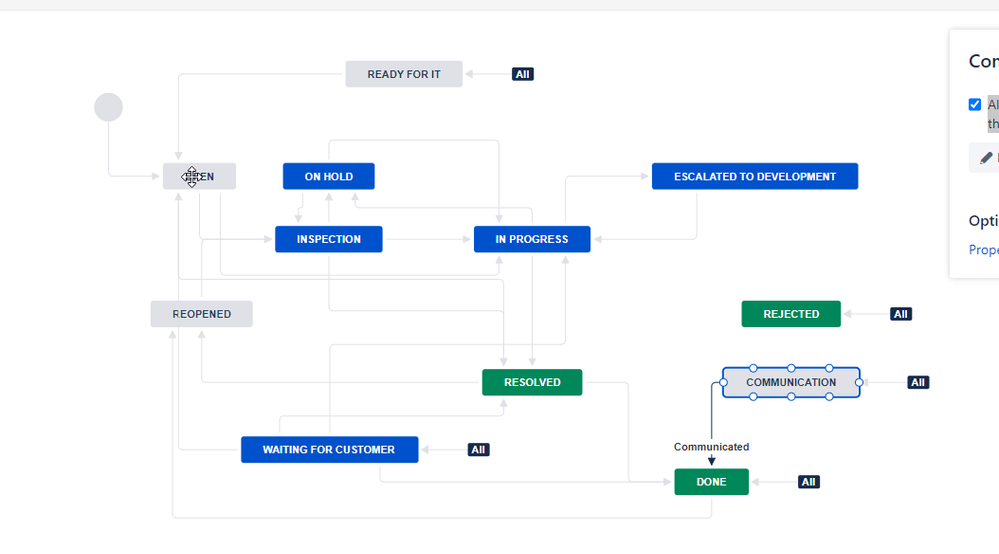Screen dimensions: 999x554
Task: Click the OPEN status node
Action: (x=199, y=176)
